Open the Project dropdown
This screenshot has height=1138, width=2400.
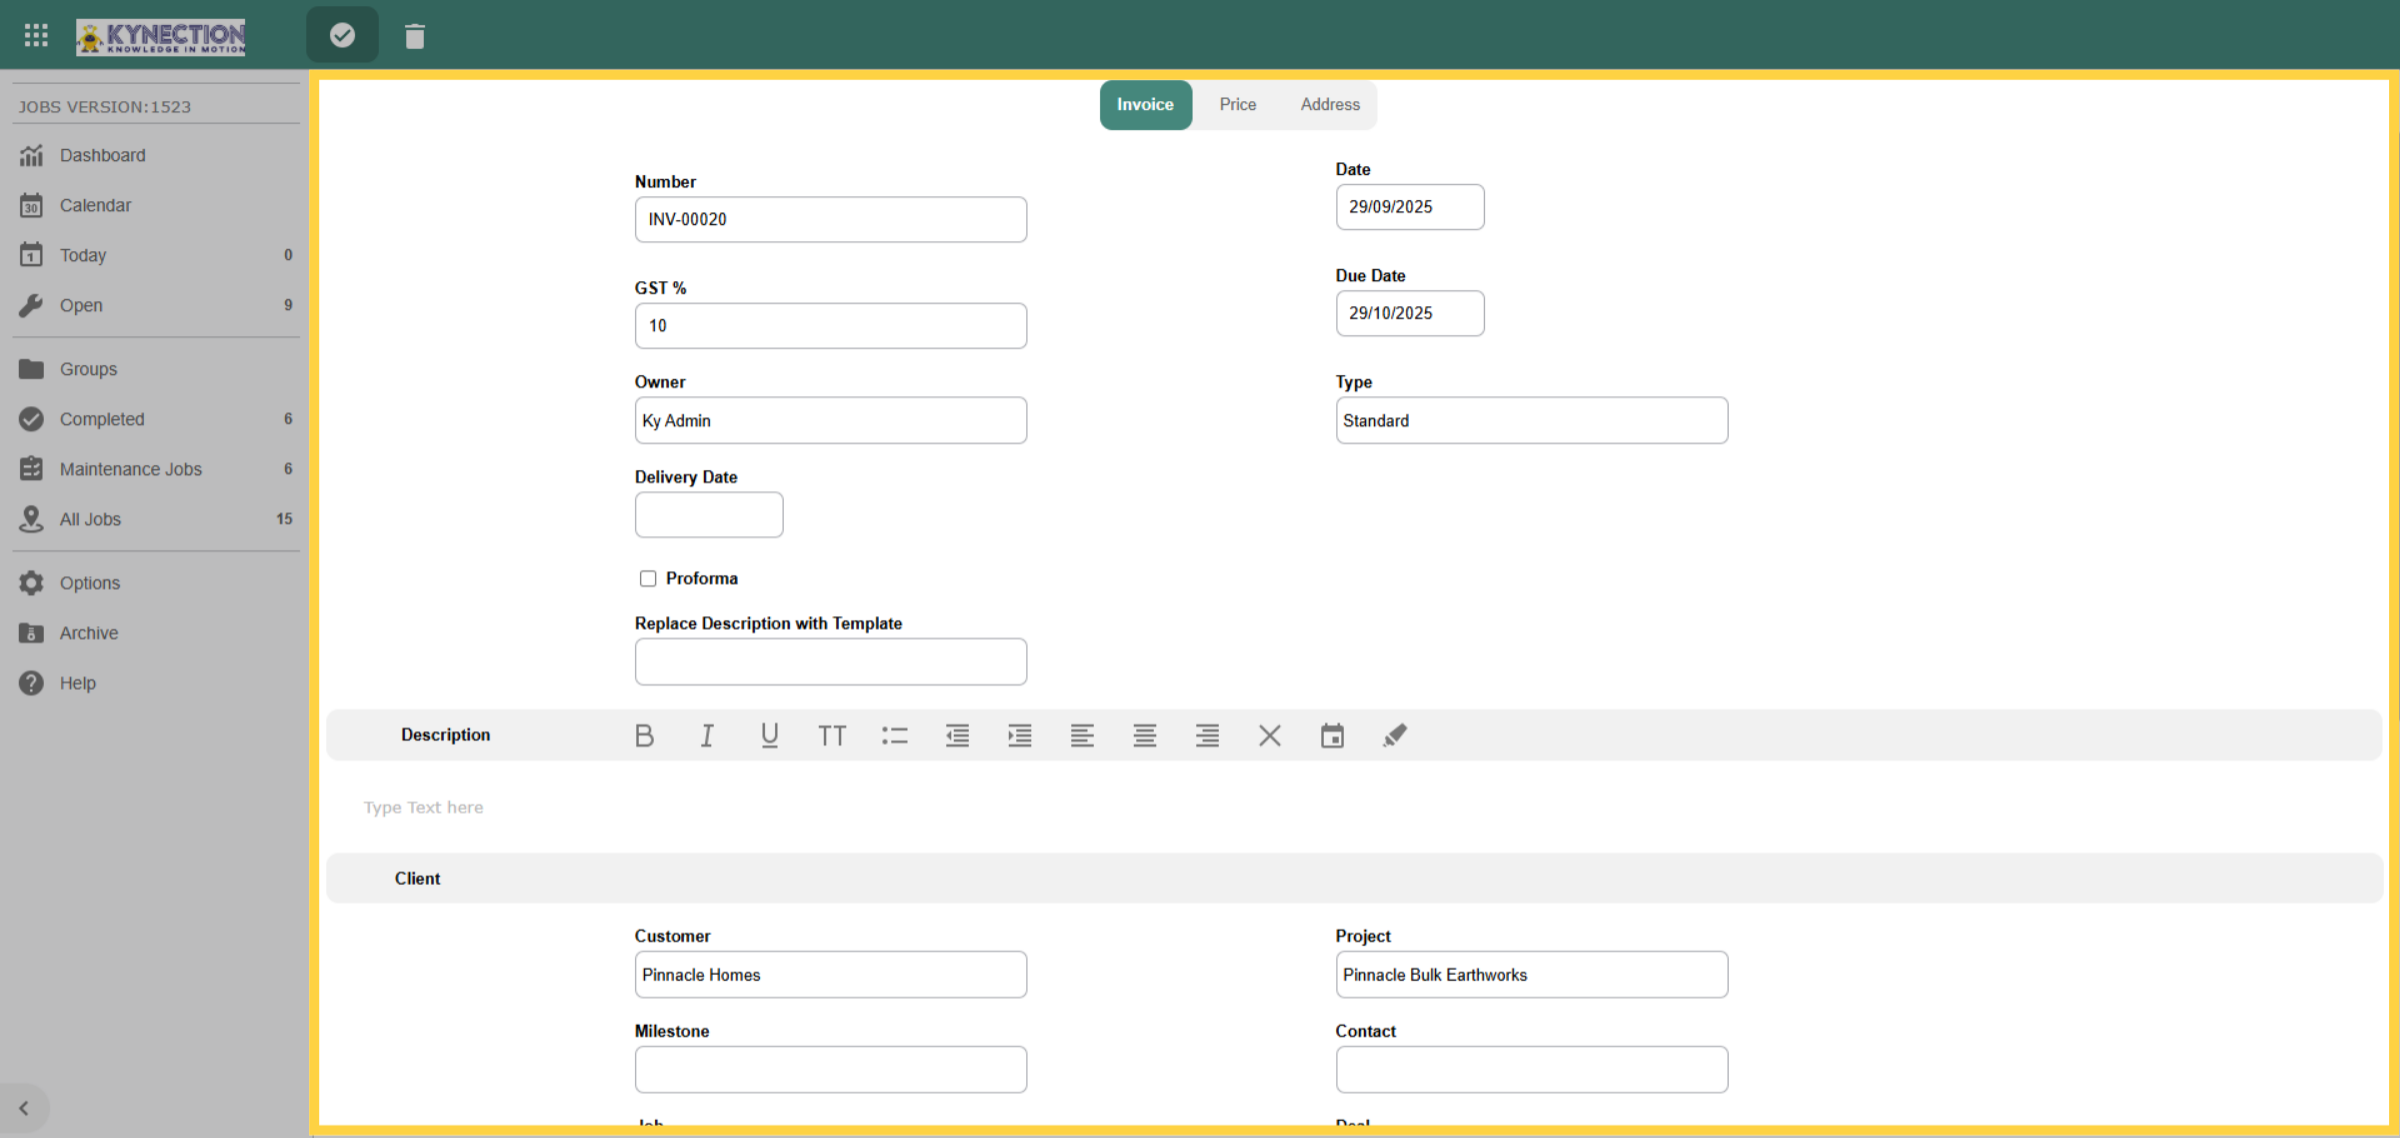1531,975
